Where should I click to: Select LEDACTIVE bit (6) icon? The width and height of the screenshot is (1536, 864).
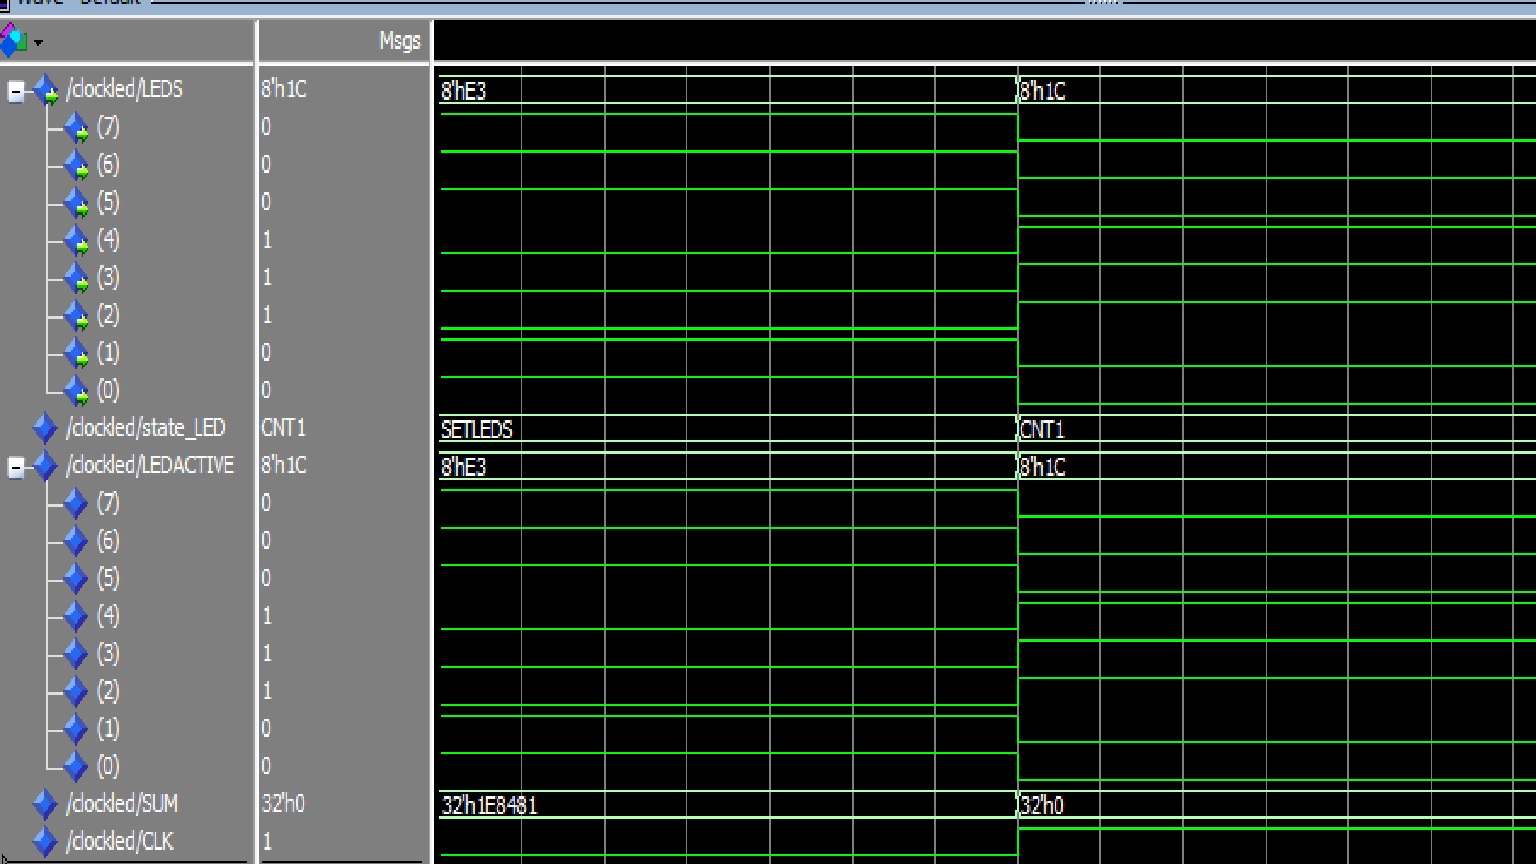pos(76,541)
